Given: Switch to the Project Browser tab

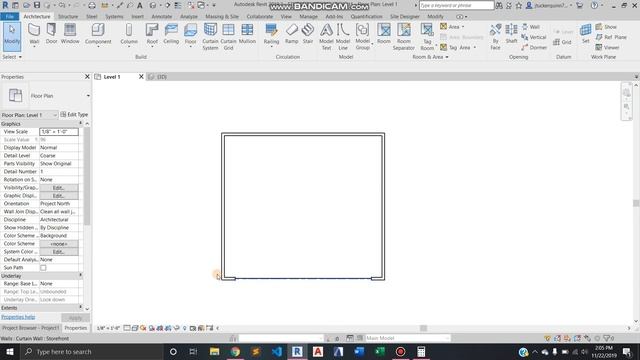Looking at the screenshot, I should point(31,328).
